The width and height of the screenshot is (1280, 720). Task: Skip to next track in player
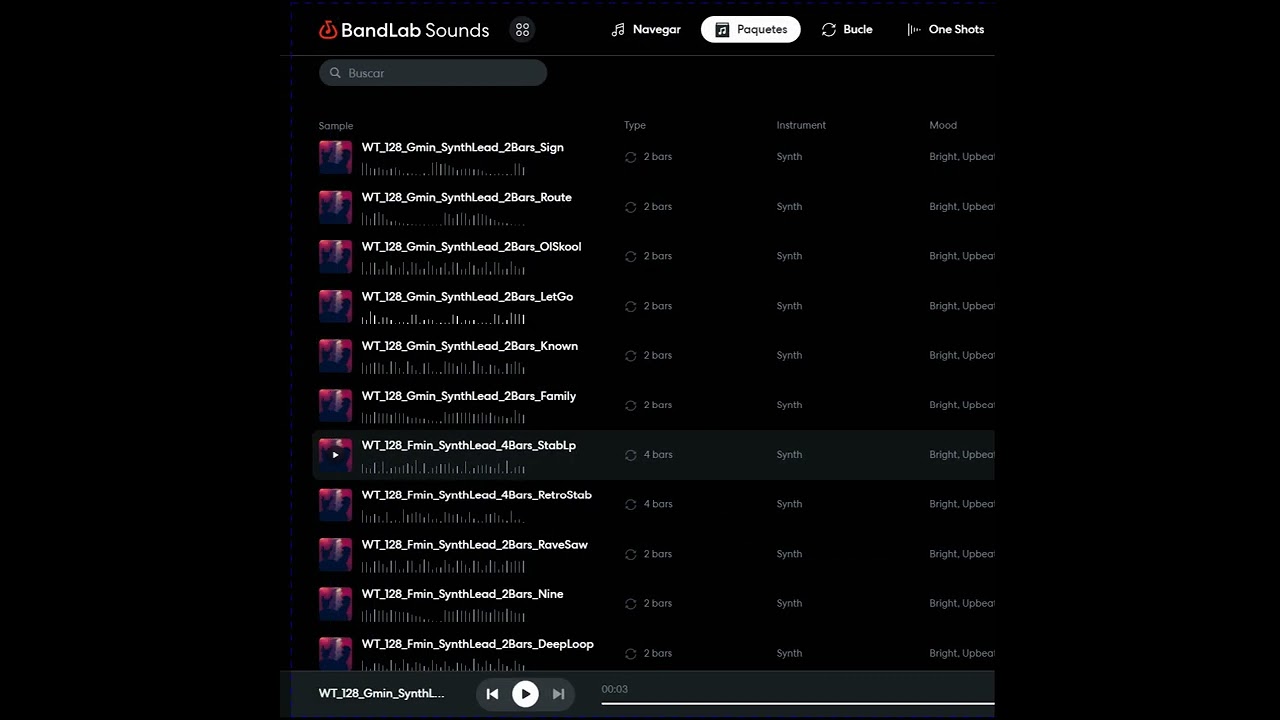[559, 694]
